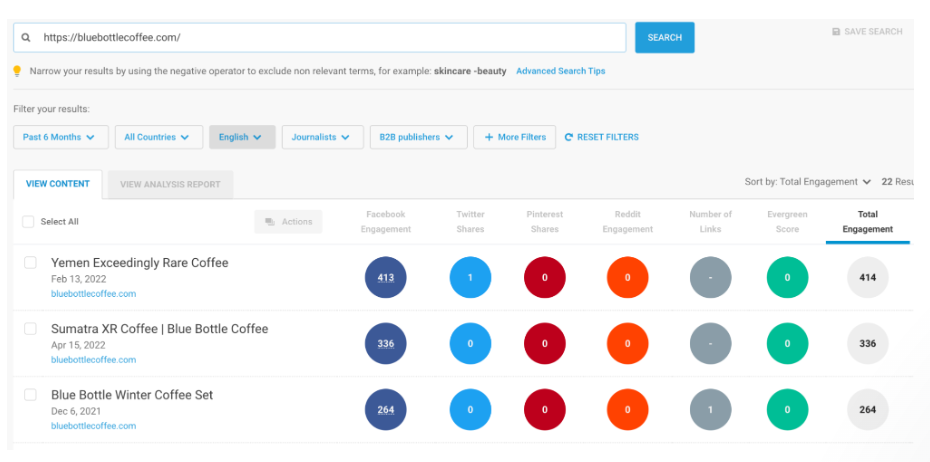Click Links bubble showing 1 in Winter row
Screen dimensions: 930x462
711,409
